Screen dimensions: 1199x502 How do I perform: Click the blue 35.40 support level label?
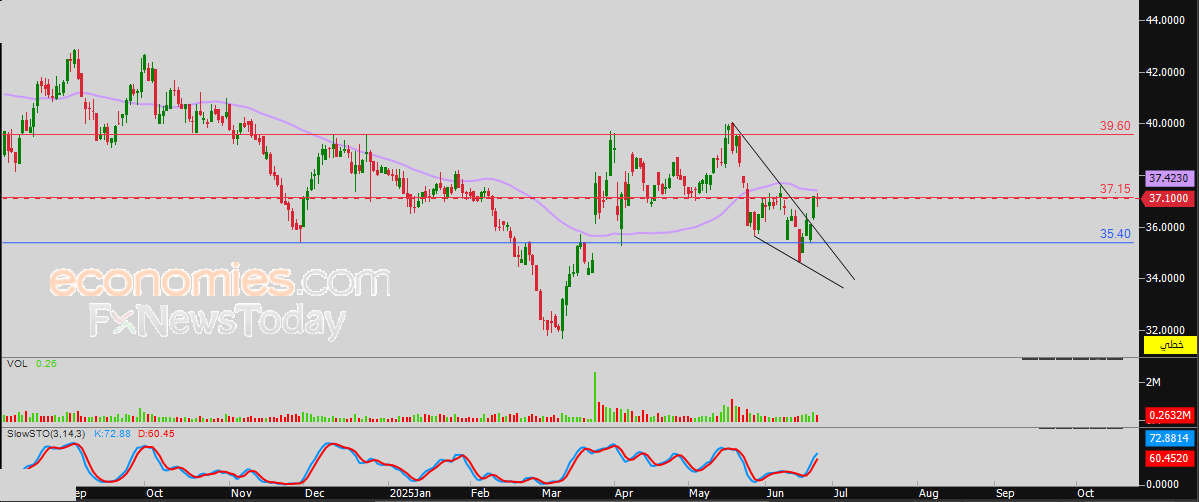pos(1115,234)
